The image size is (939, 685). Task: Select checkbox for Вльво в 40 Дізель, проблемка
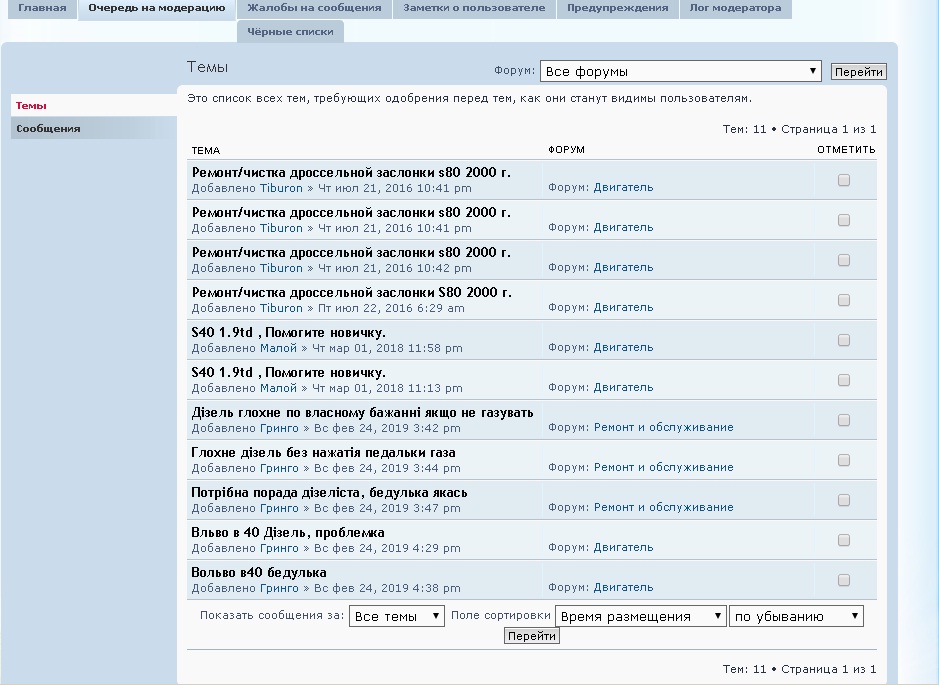coord(844,540)
